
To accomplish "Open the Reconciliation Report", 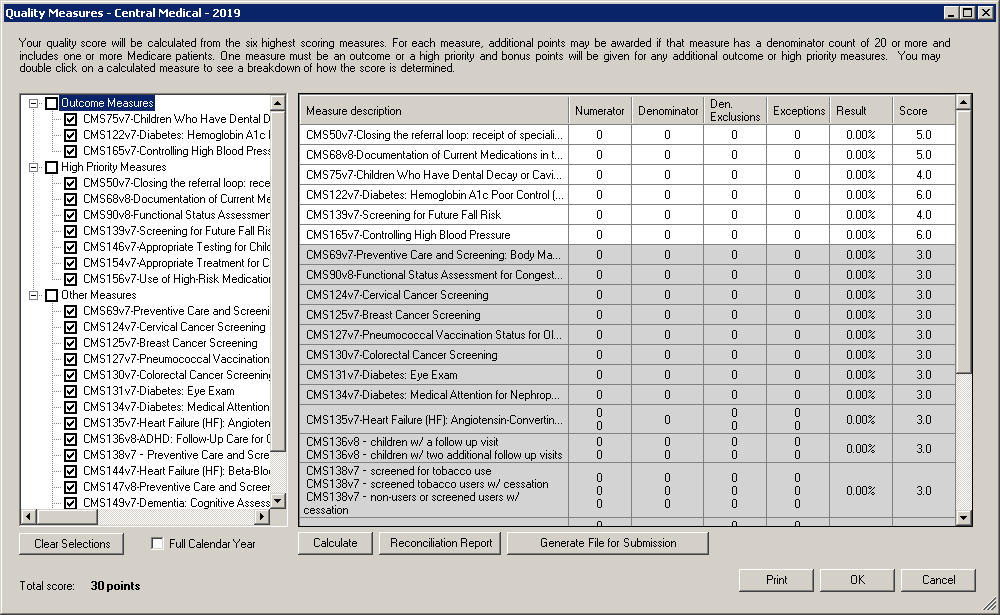I will click(441, 543).
